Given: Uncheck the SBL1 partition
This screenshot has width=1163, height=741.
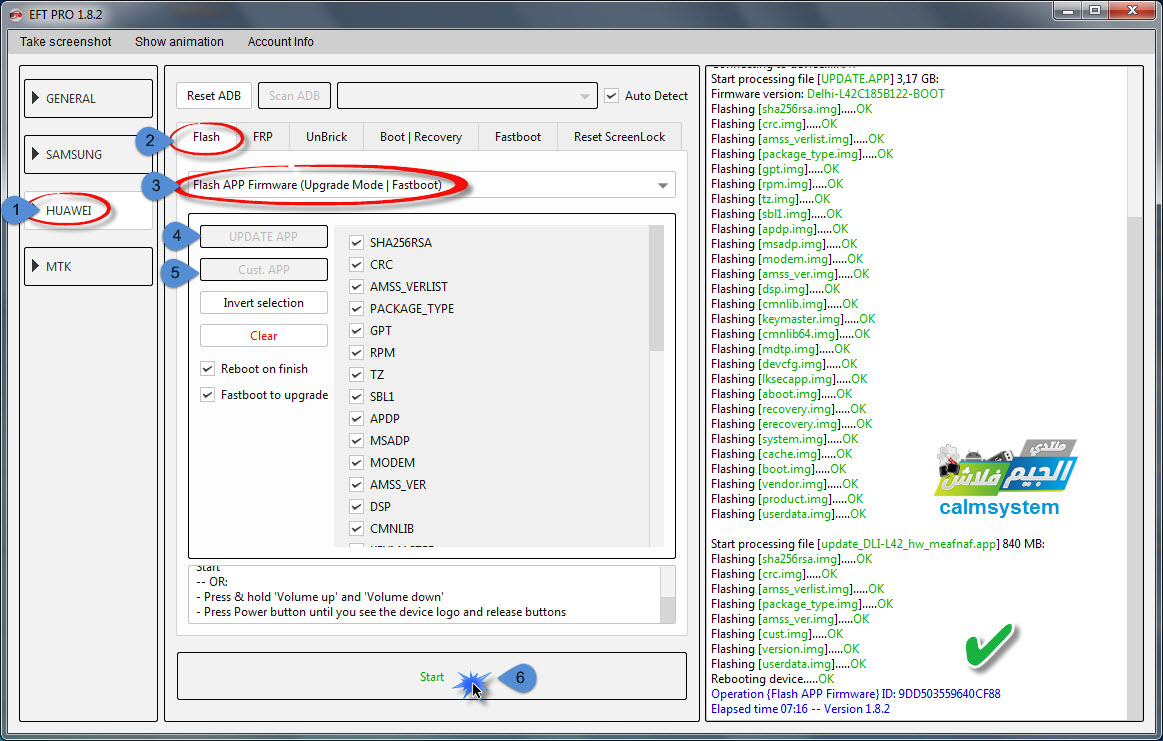Looking at the screenshot, I should point(356,396).
